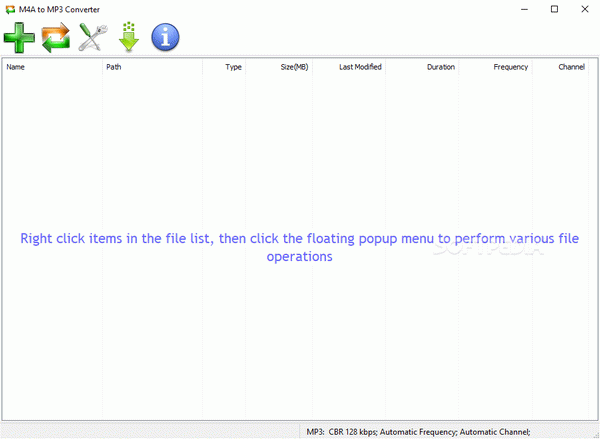Click the Frequency column header
Viewport: 600px width, 439px height.
(495, 67)
